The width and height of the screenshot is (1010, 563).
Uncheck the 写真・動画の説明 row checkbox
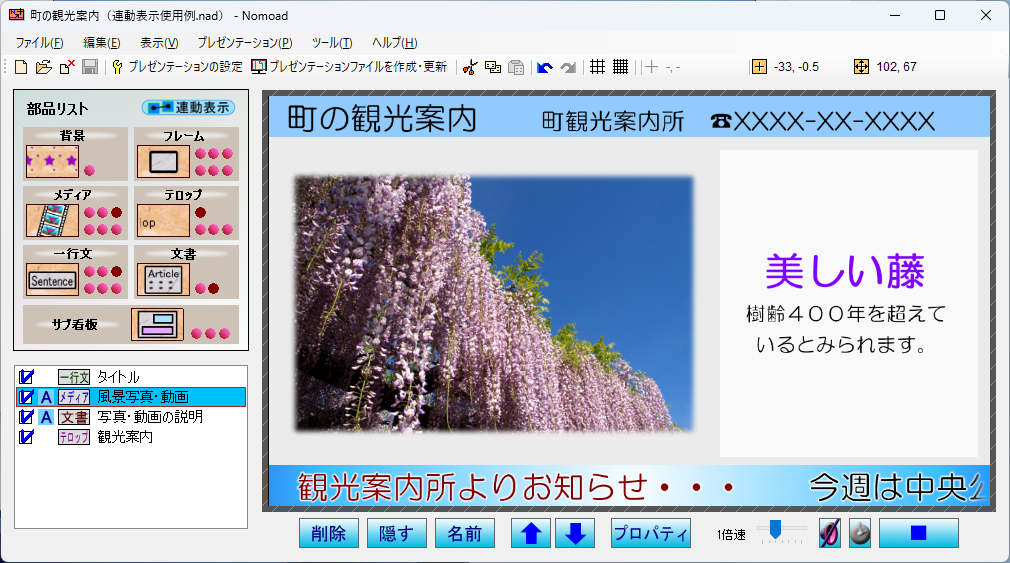click(x=26, y=417)
